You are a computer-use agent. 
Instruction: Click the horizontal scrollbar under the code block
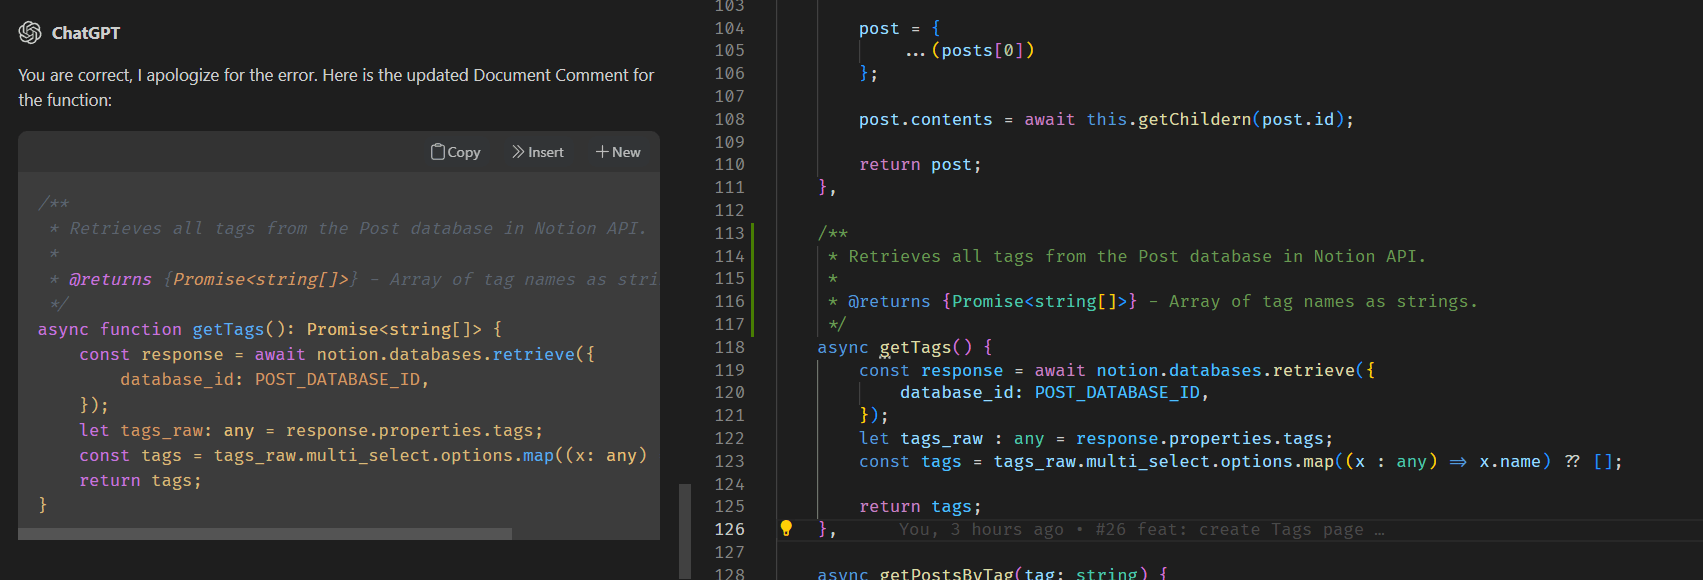coord(265,534)
